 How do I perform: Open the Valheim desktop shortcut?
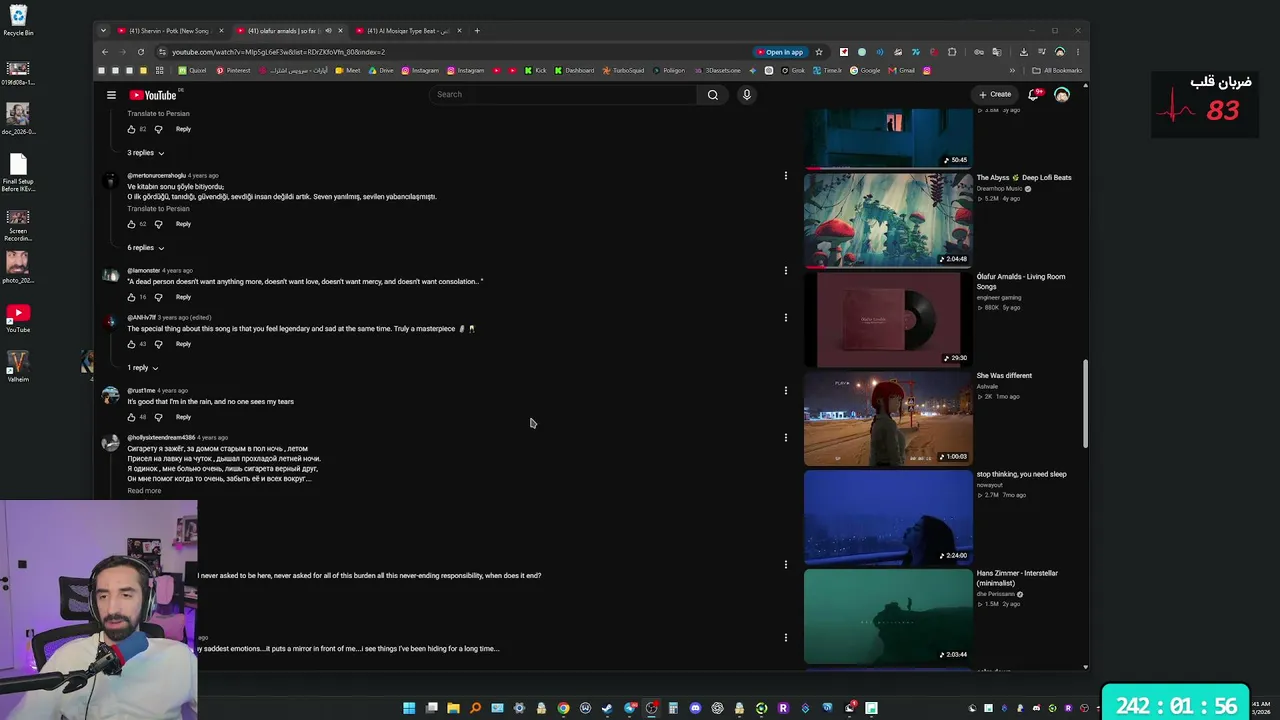click(x=18, y=366)
